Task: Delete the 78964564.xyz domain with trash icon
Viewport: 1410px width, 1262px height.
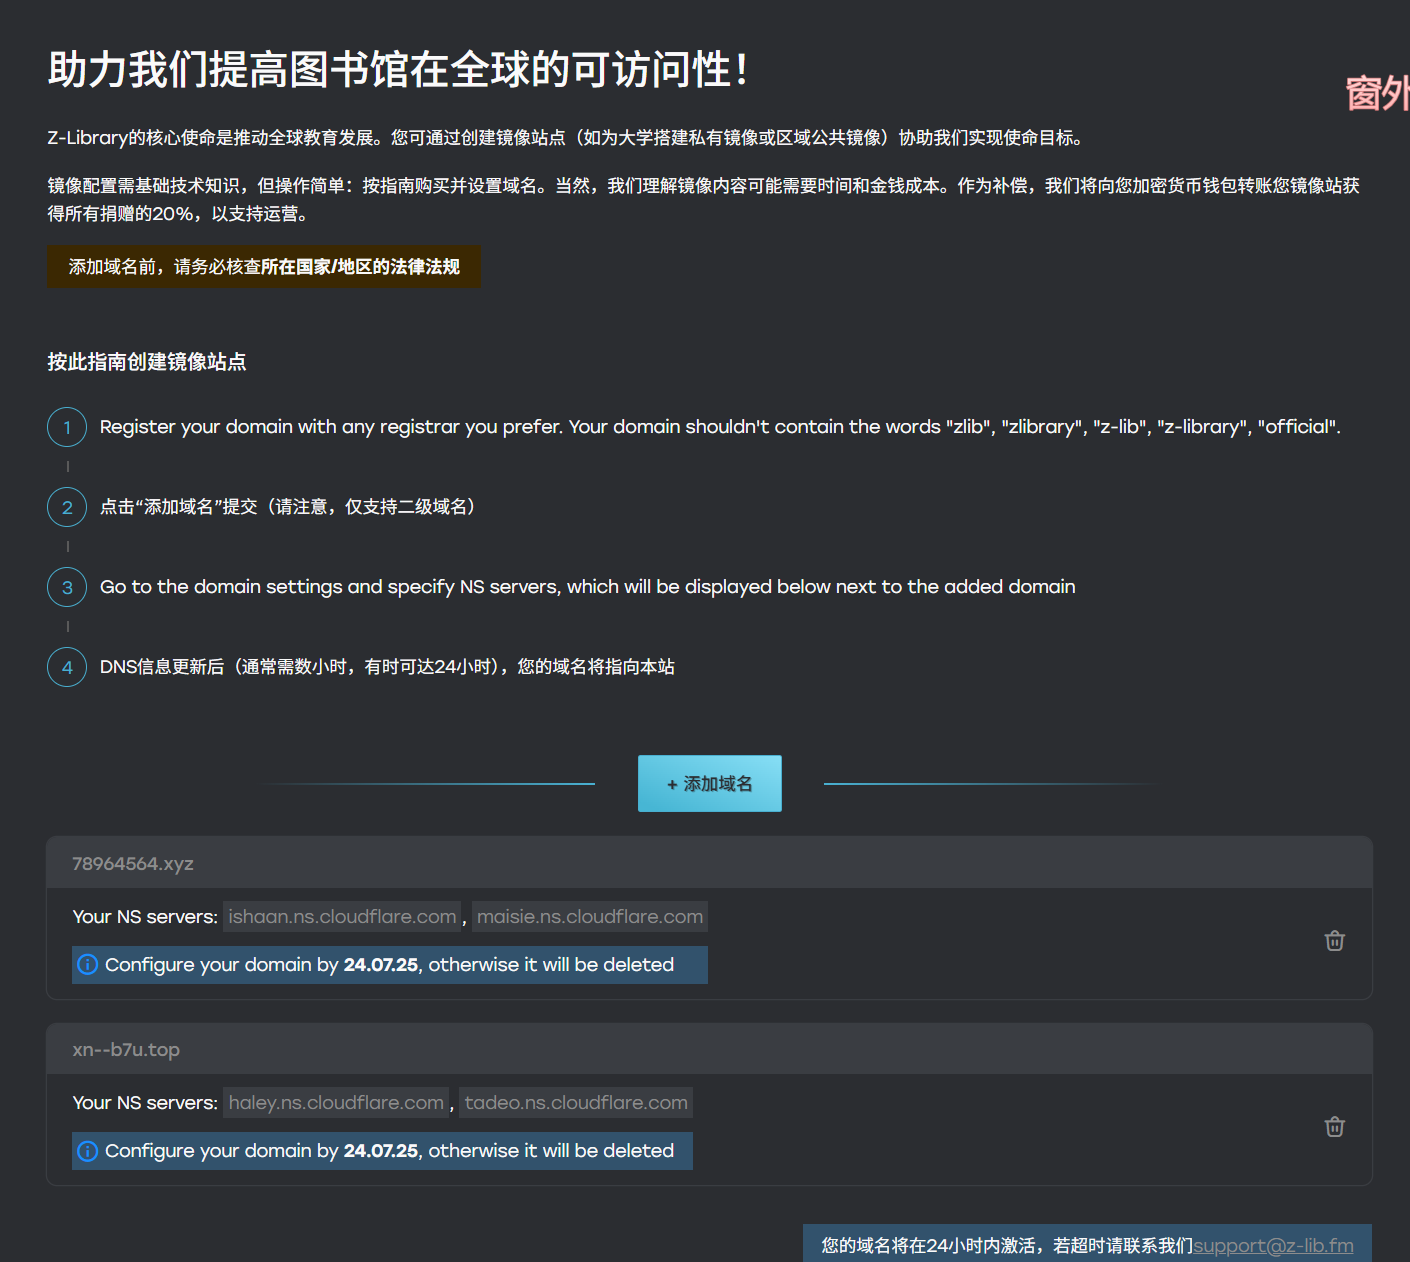Action: click(x=1334, y=941)
